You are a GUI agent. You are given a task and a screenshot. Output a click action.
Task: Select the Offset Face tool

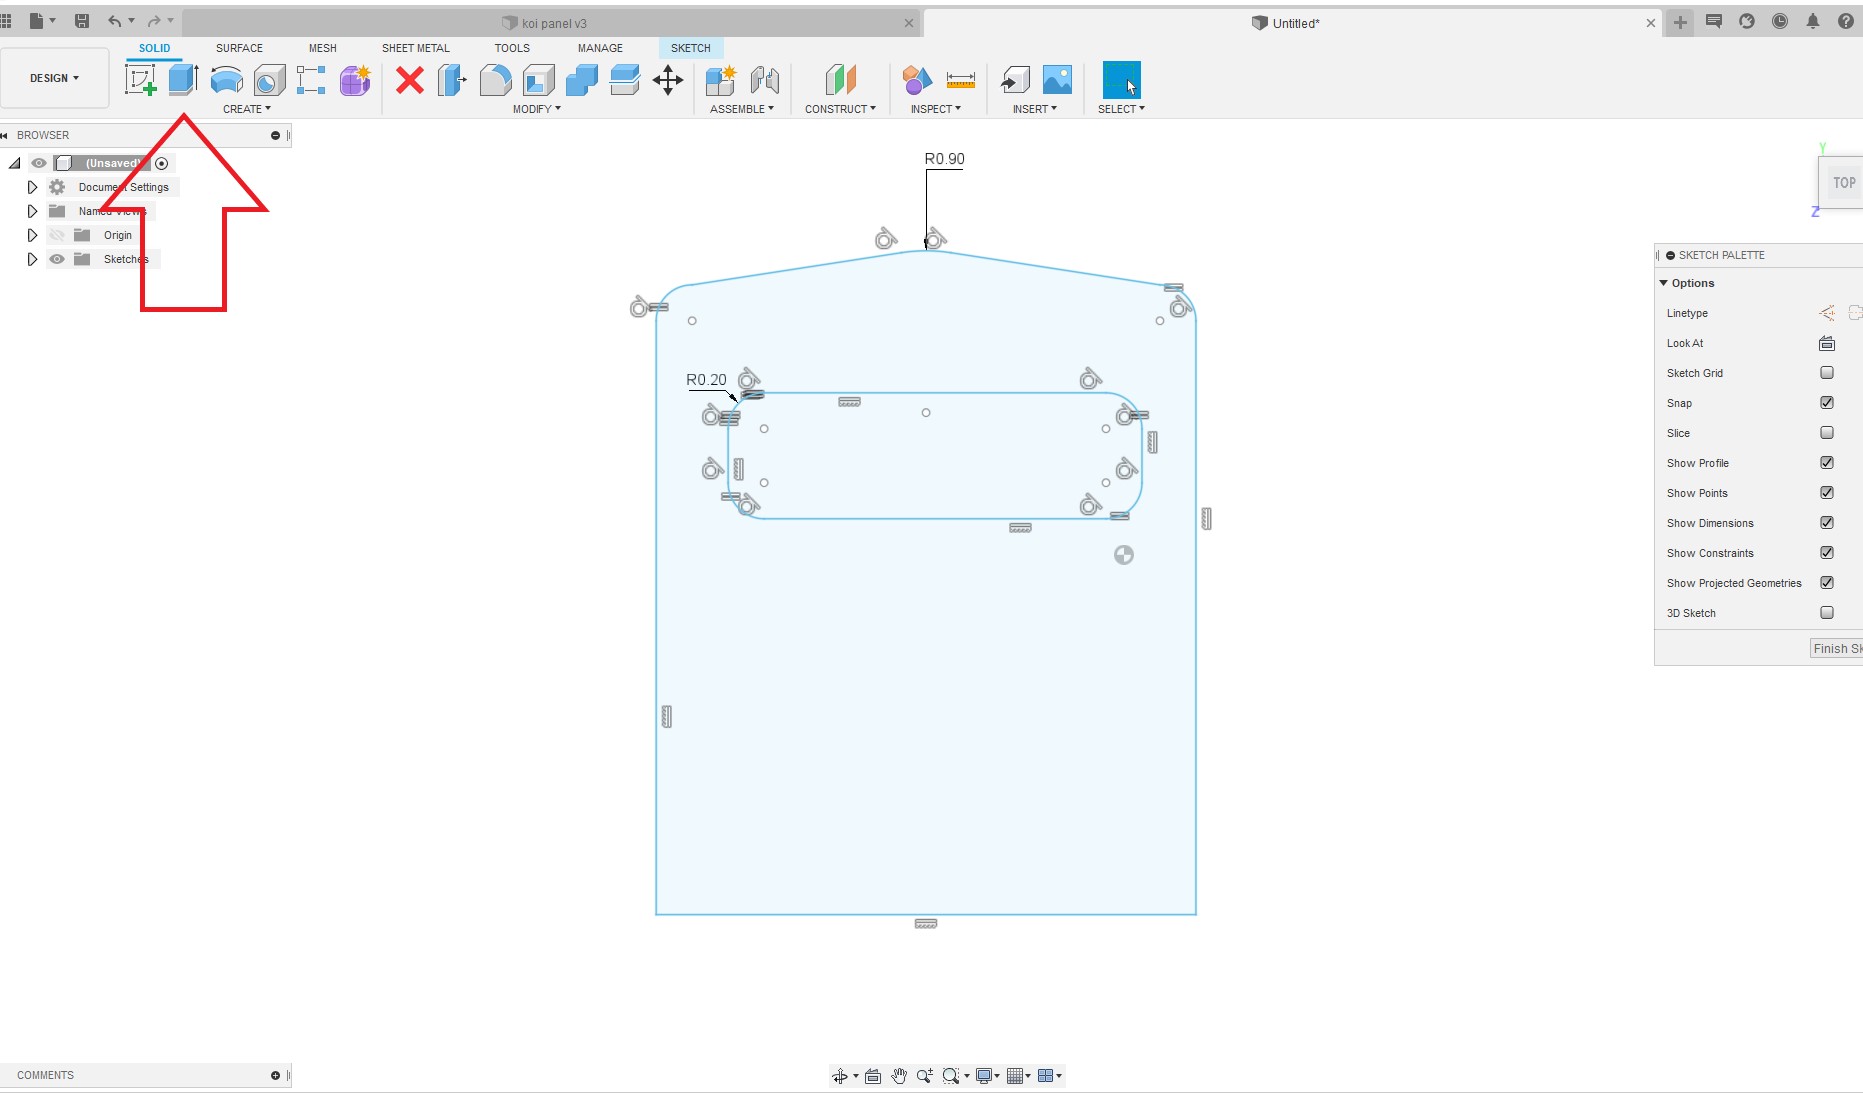point(625,80)
